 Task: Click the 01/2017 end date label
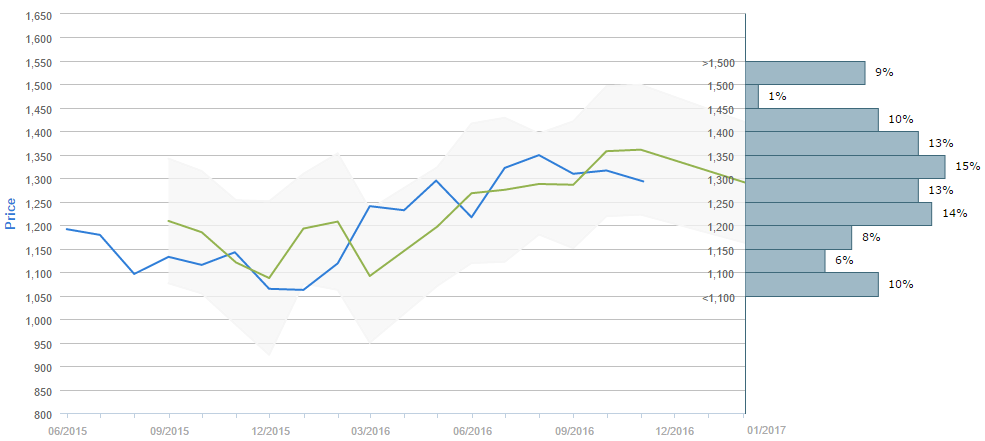point(766,430)
